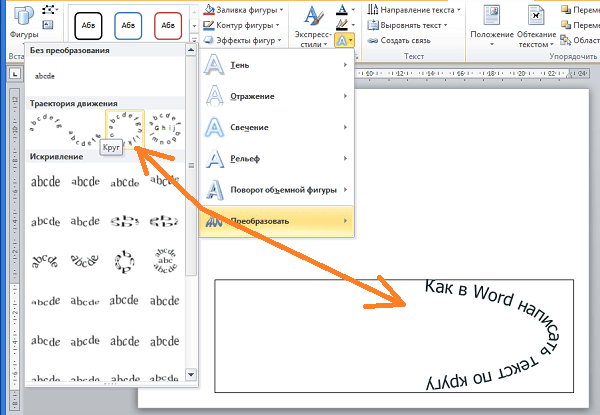Open Свечение glow submenu
The height and width of the screenshot is (415, 600).
(277, 127)
